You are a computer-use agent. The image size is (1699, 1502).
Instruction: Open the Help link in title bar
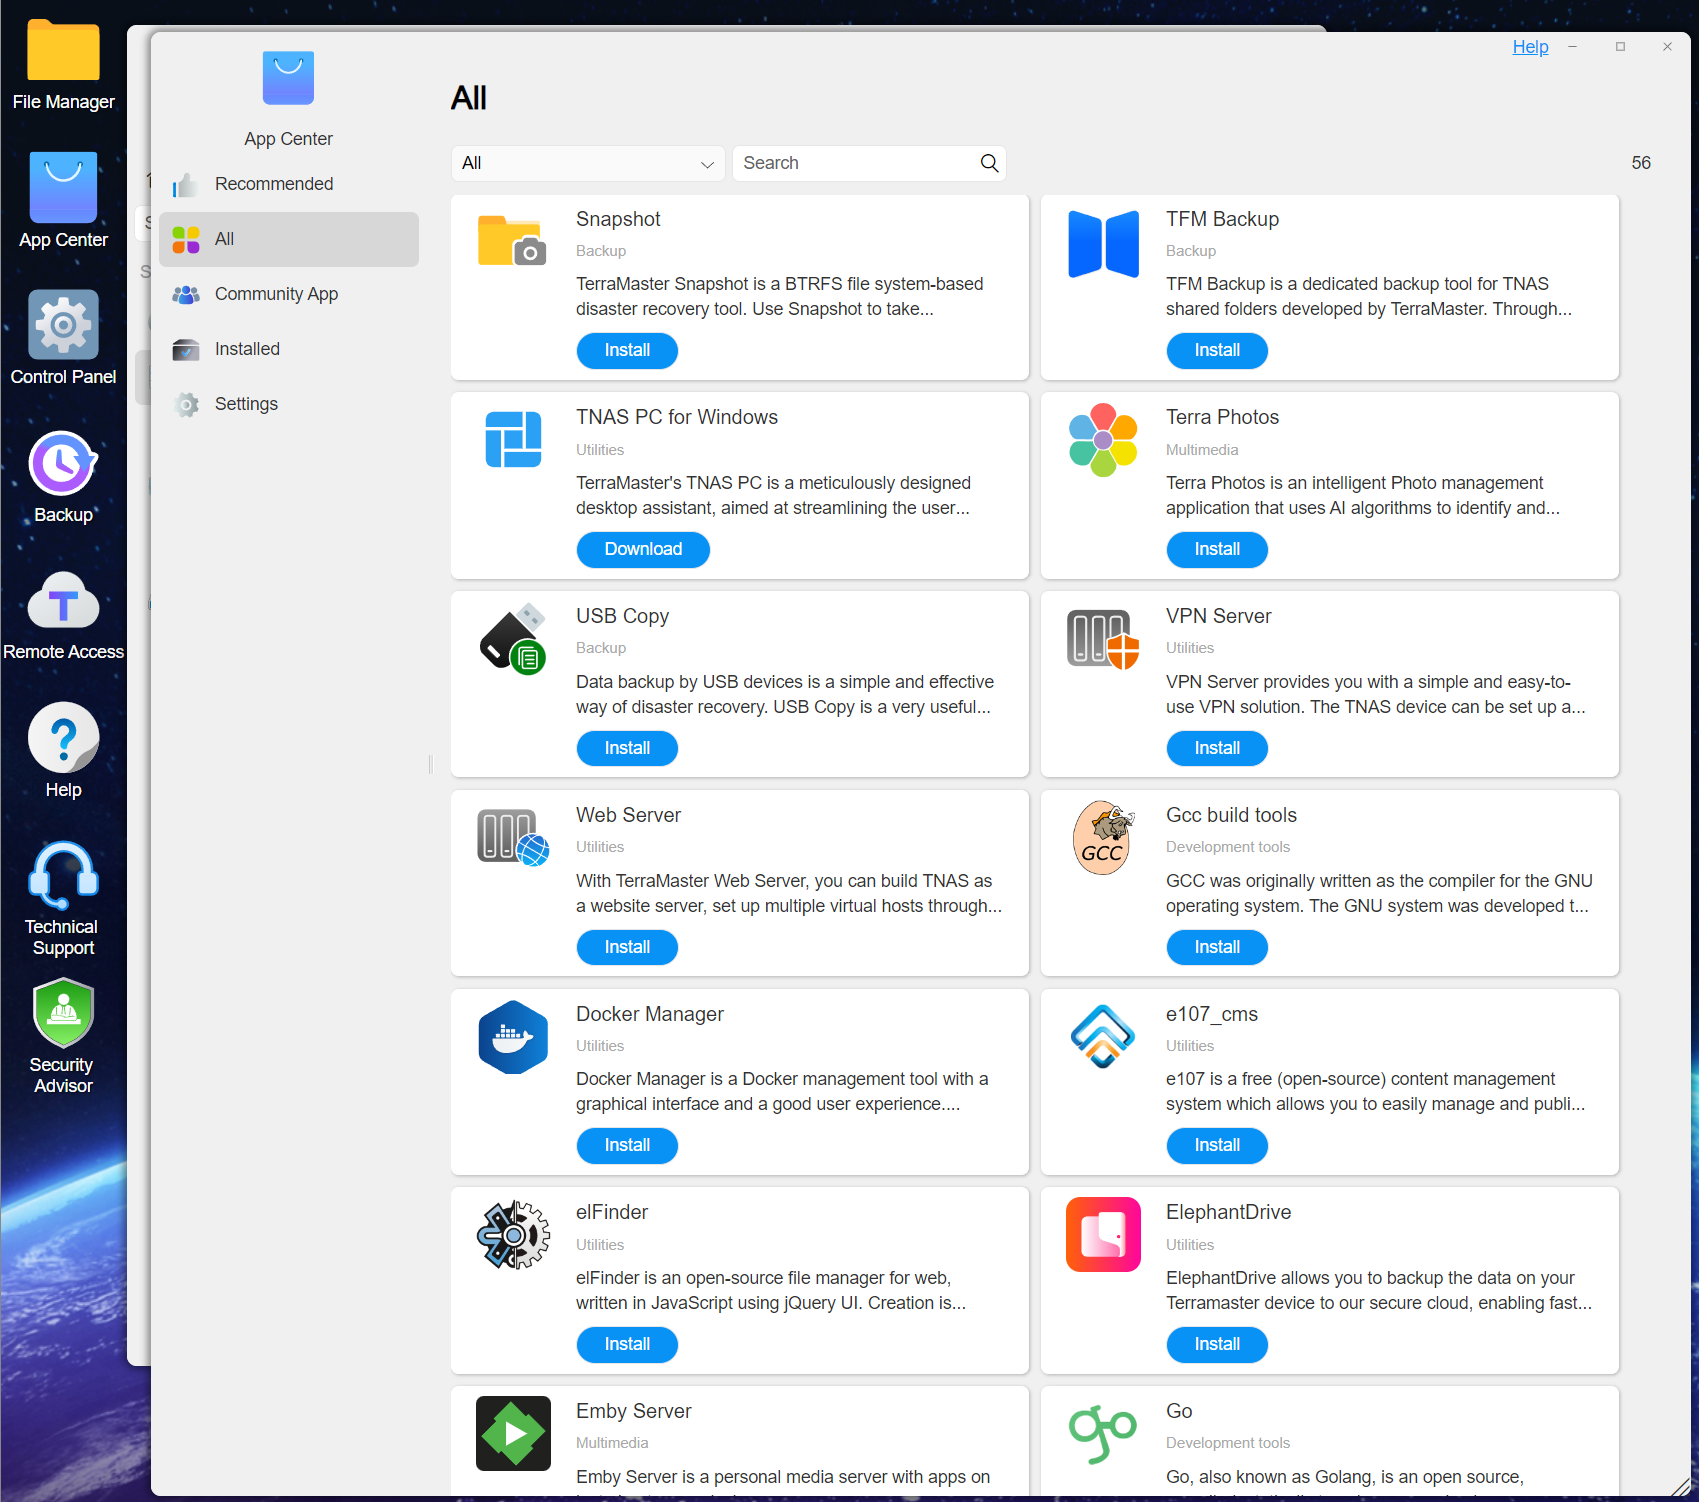[x=1530, y=47]
